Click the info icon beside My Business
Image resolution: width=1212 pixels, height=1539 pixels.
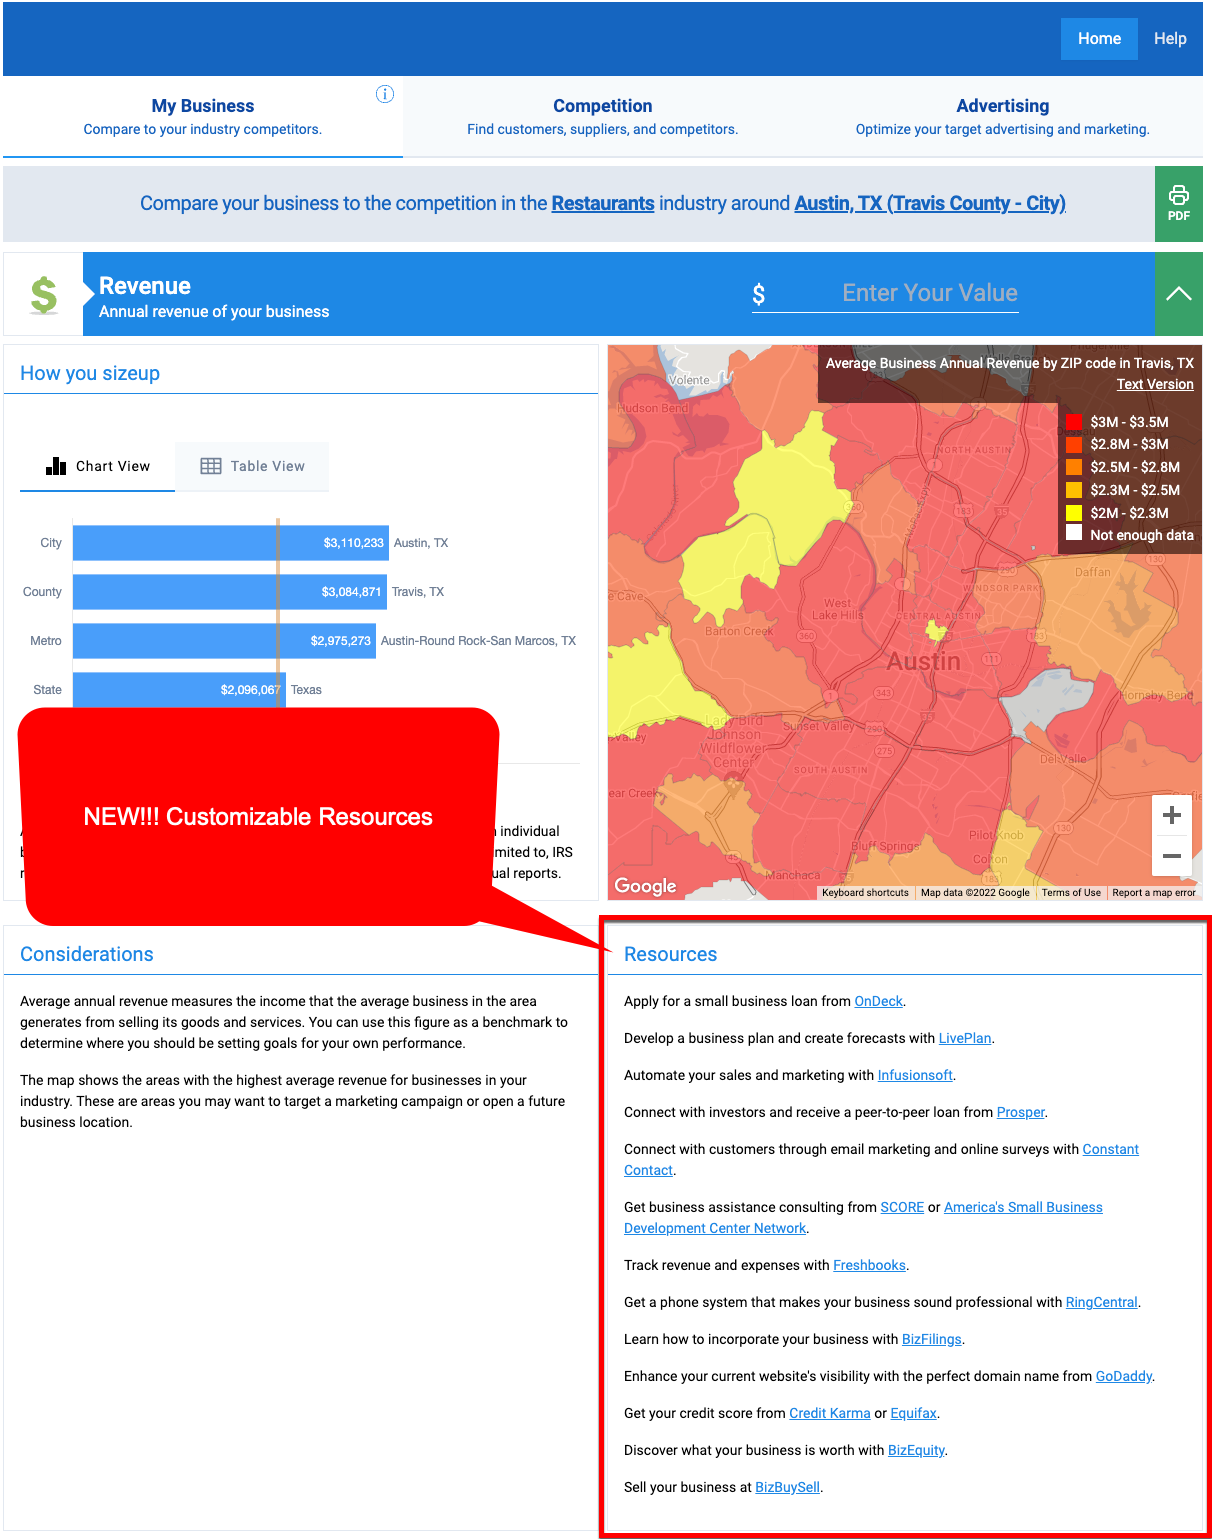click(385, 94)
